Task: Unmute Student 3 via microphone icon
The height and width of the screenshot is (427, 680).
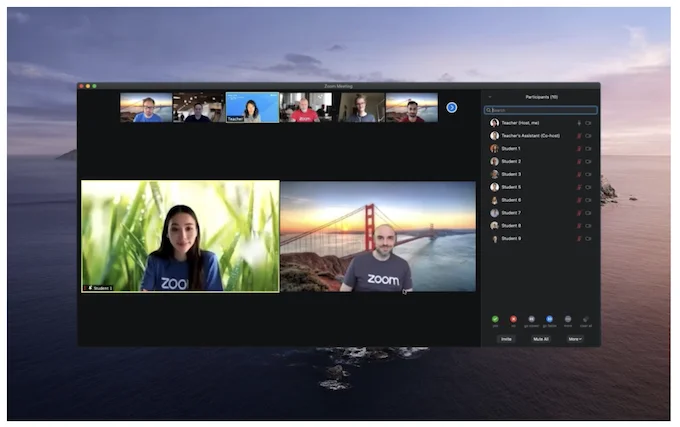Action: point(579,174)
